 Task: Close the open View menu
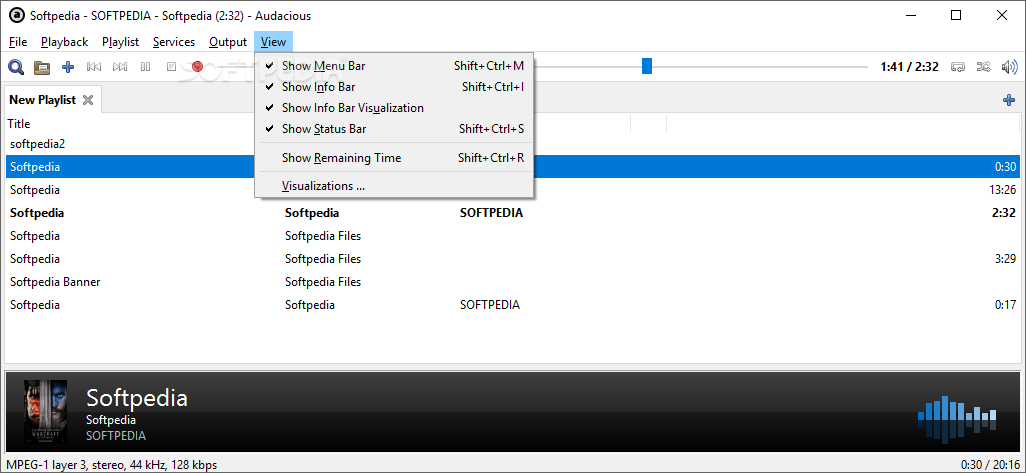pos(274,42)
